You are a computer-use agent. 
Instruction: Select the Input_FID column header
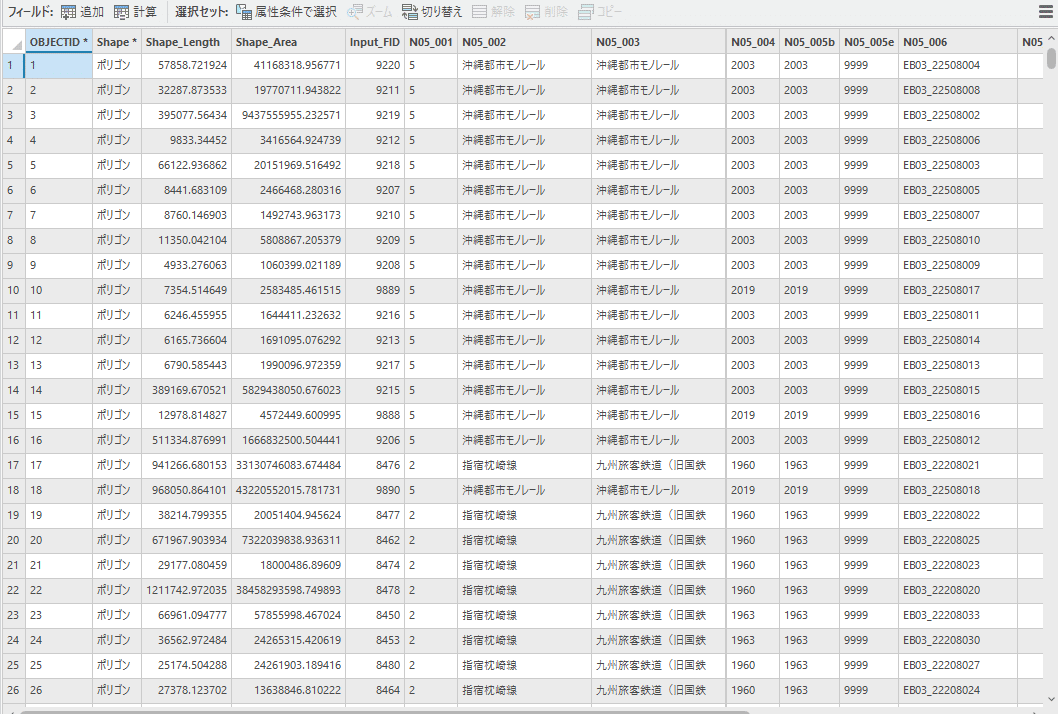coord(374,42)
